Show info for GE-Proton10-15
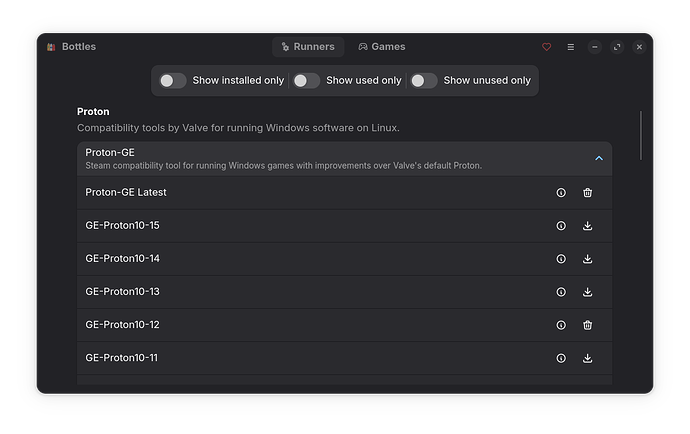The image size is (690, 434). tap(561, 226)
